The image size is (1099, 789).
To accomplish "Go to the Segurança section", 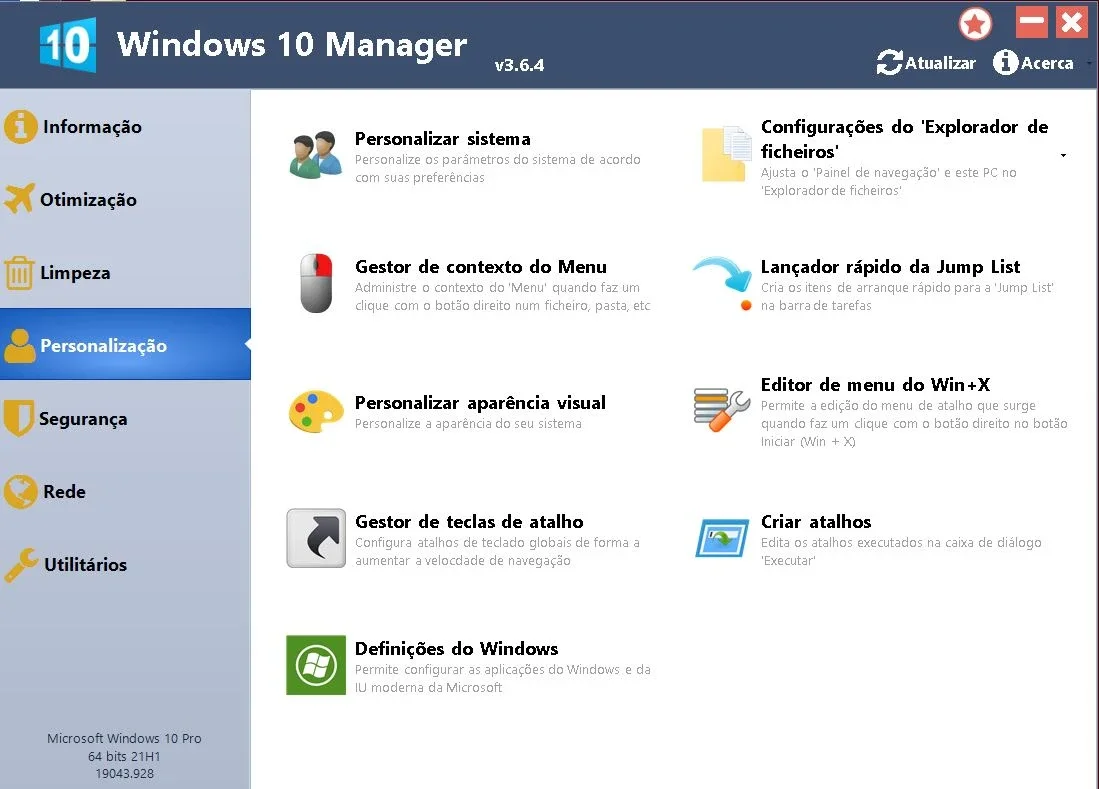I will click(125, 418).
